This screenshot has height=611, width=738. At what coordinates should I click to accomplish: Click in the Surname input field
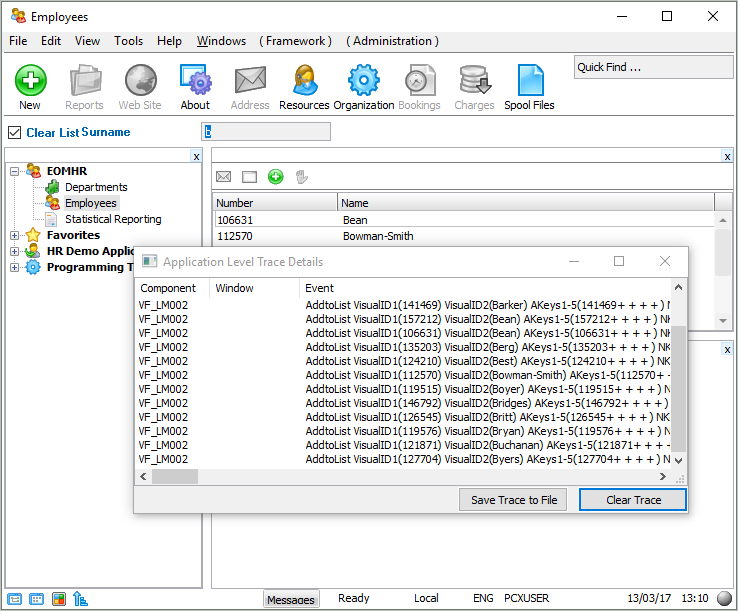pos(266,132)
